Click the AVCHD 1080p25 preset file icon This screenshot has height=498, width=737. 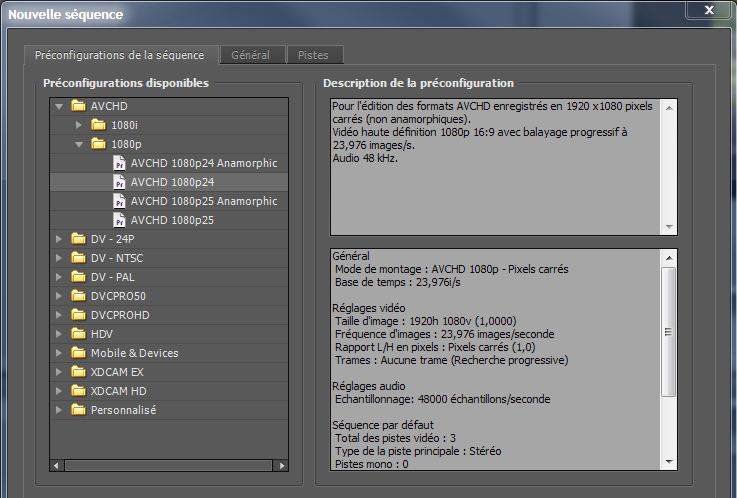[x=119, y=220]
